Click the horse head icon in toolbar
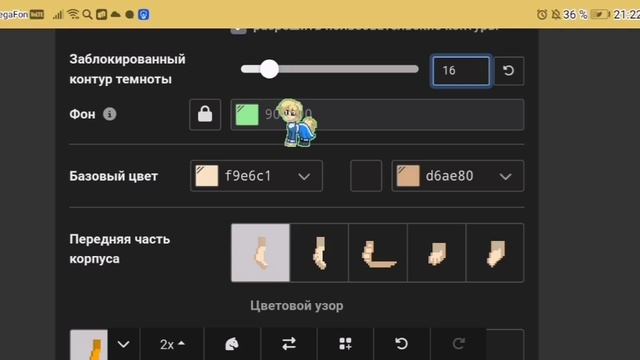The width and height of the screenshot is (640, 360). tap(232, 344)
